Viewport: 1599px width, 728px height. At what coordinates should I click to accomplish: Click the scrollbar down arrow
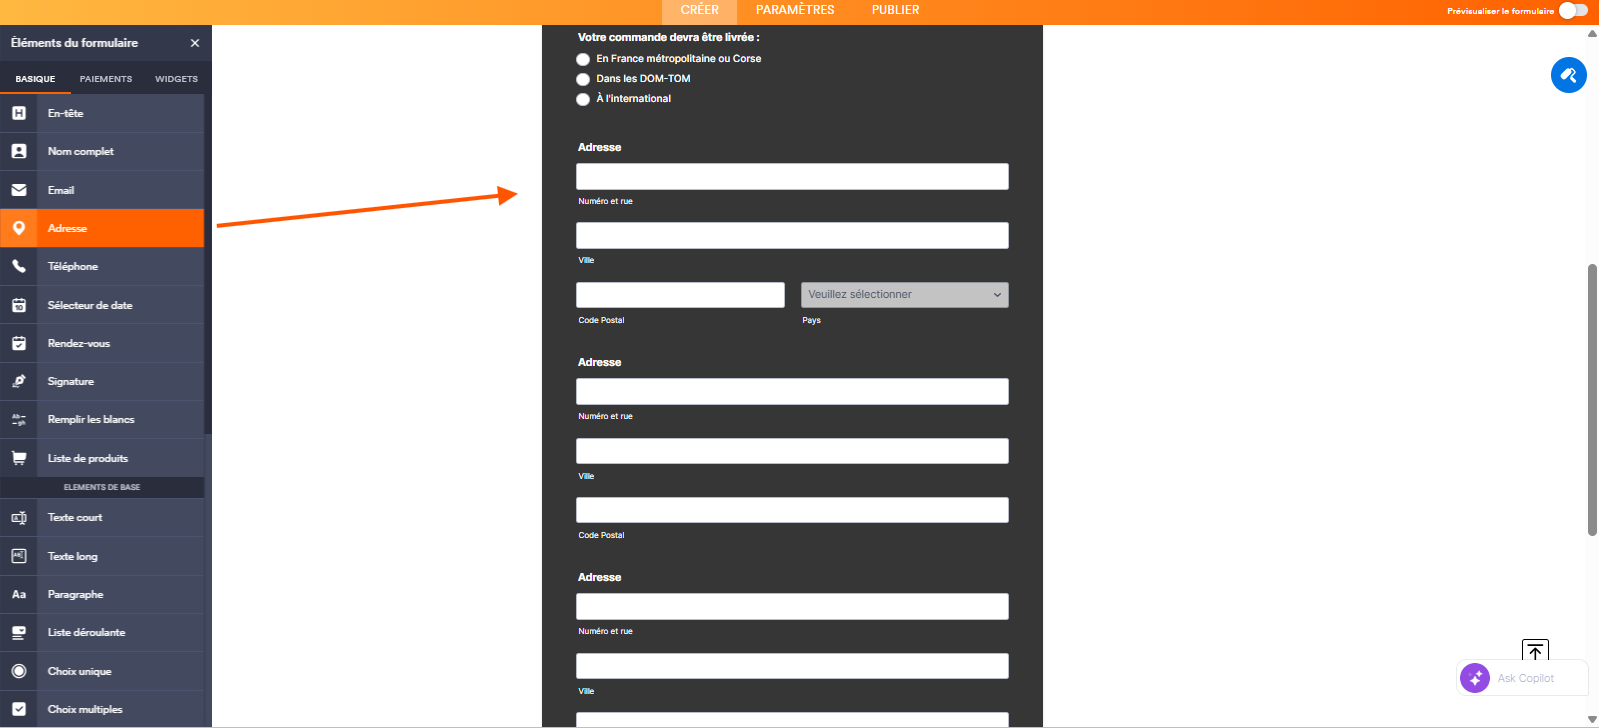tap(1592, 719)
